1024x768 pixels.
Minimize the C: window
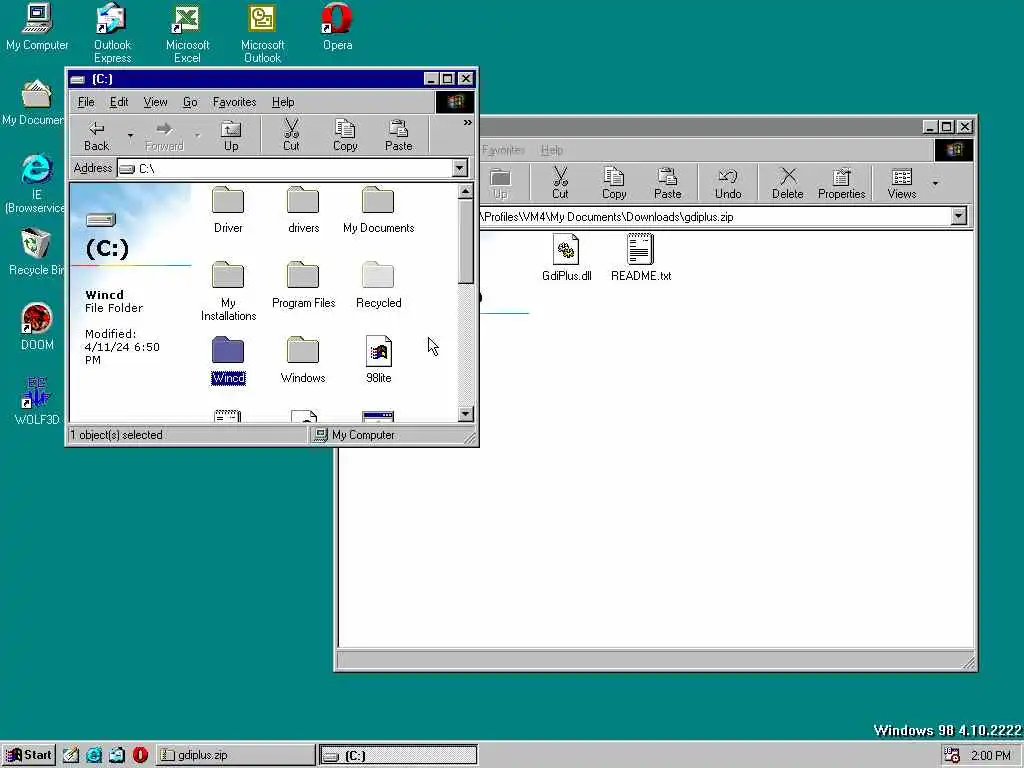tap(431, 78)
